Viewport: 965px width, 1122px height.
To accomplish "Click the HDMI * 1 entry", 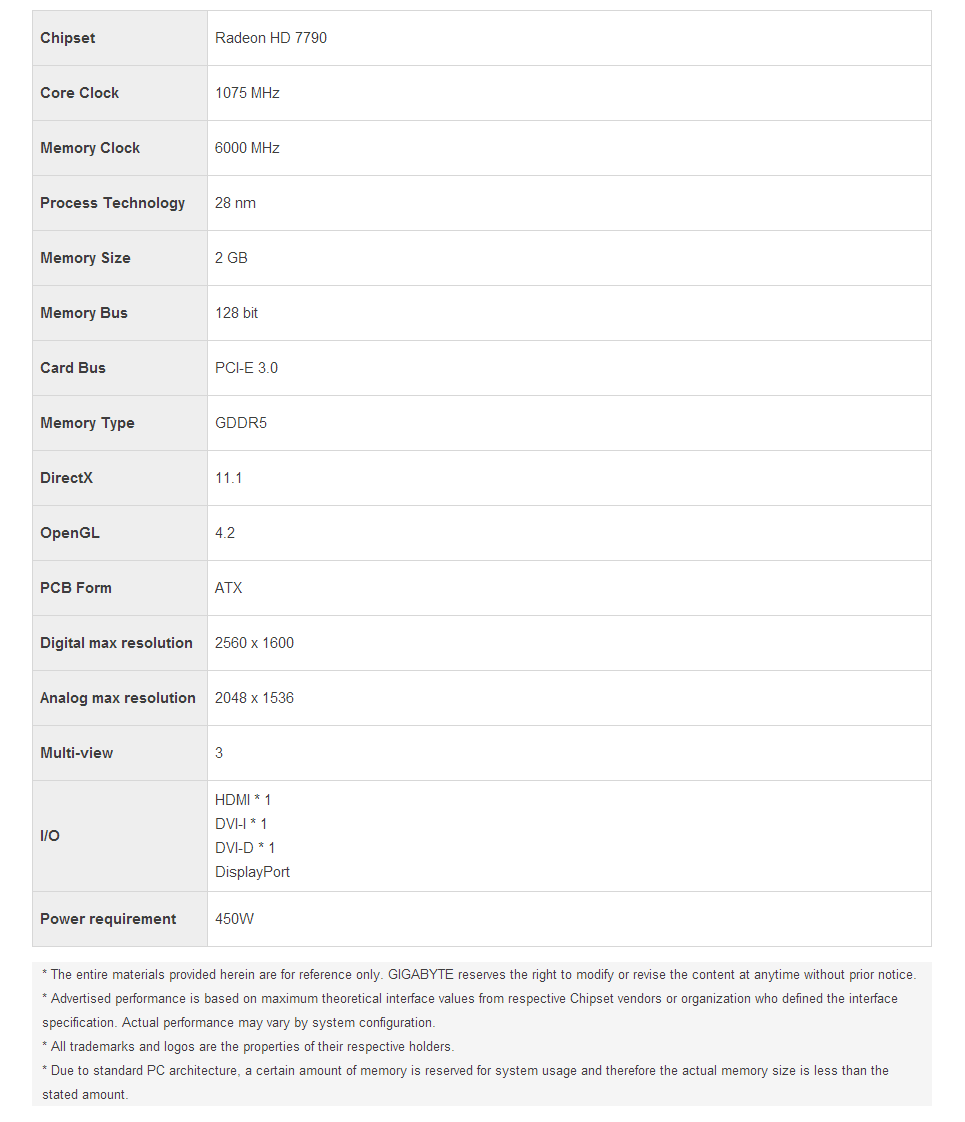I will (243, 800).
